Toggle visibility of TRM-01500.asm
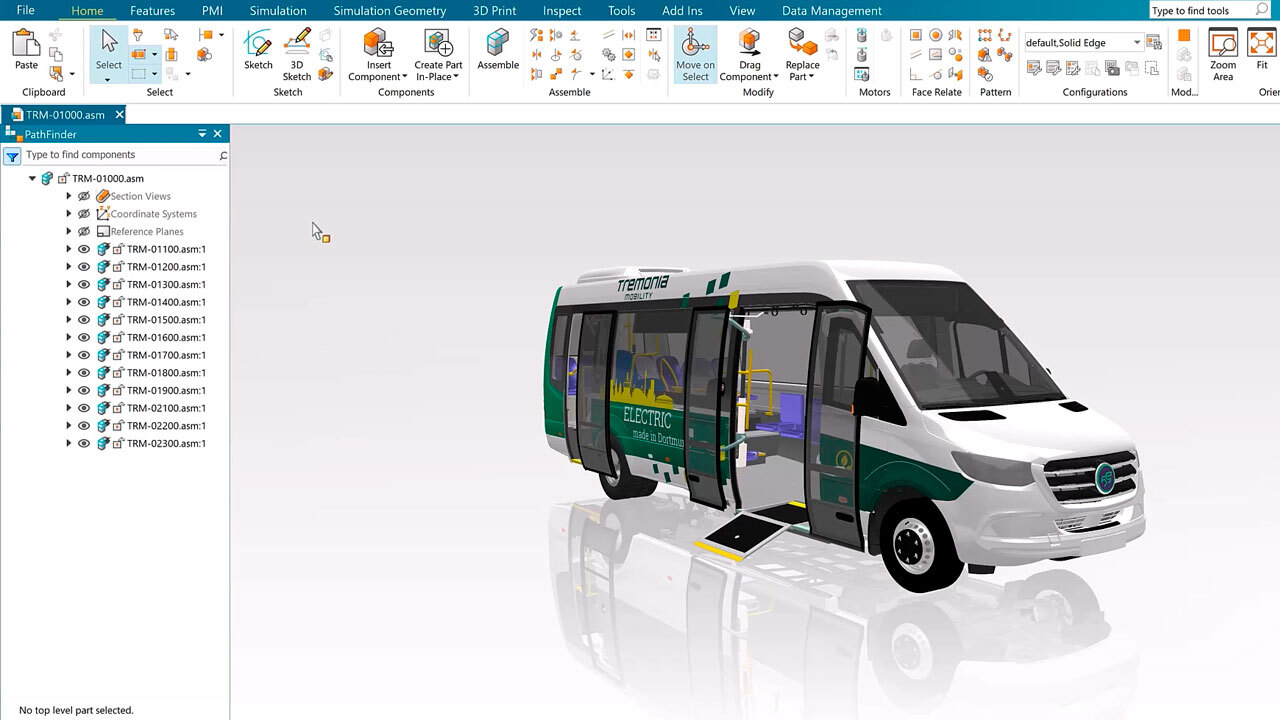The height and width of the screenshot is (720, 1280). (x=84, y=320)
